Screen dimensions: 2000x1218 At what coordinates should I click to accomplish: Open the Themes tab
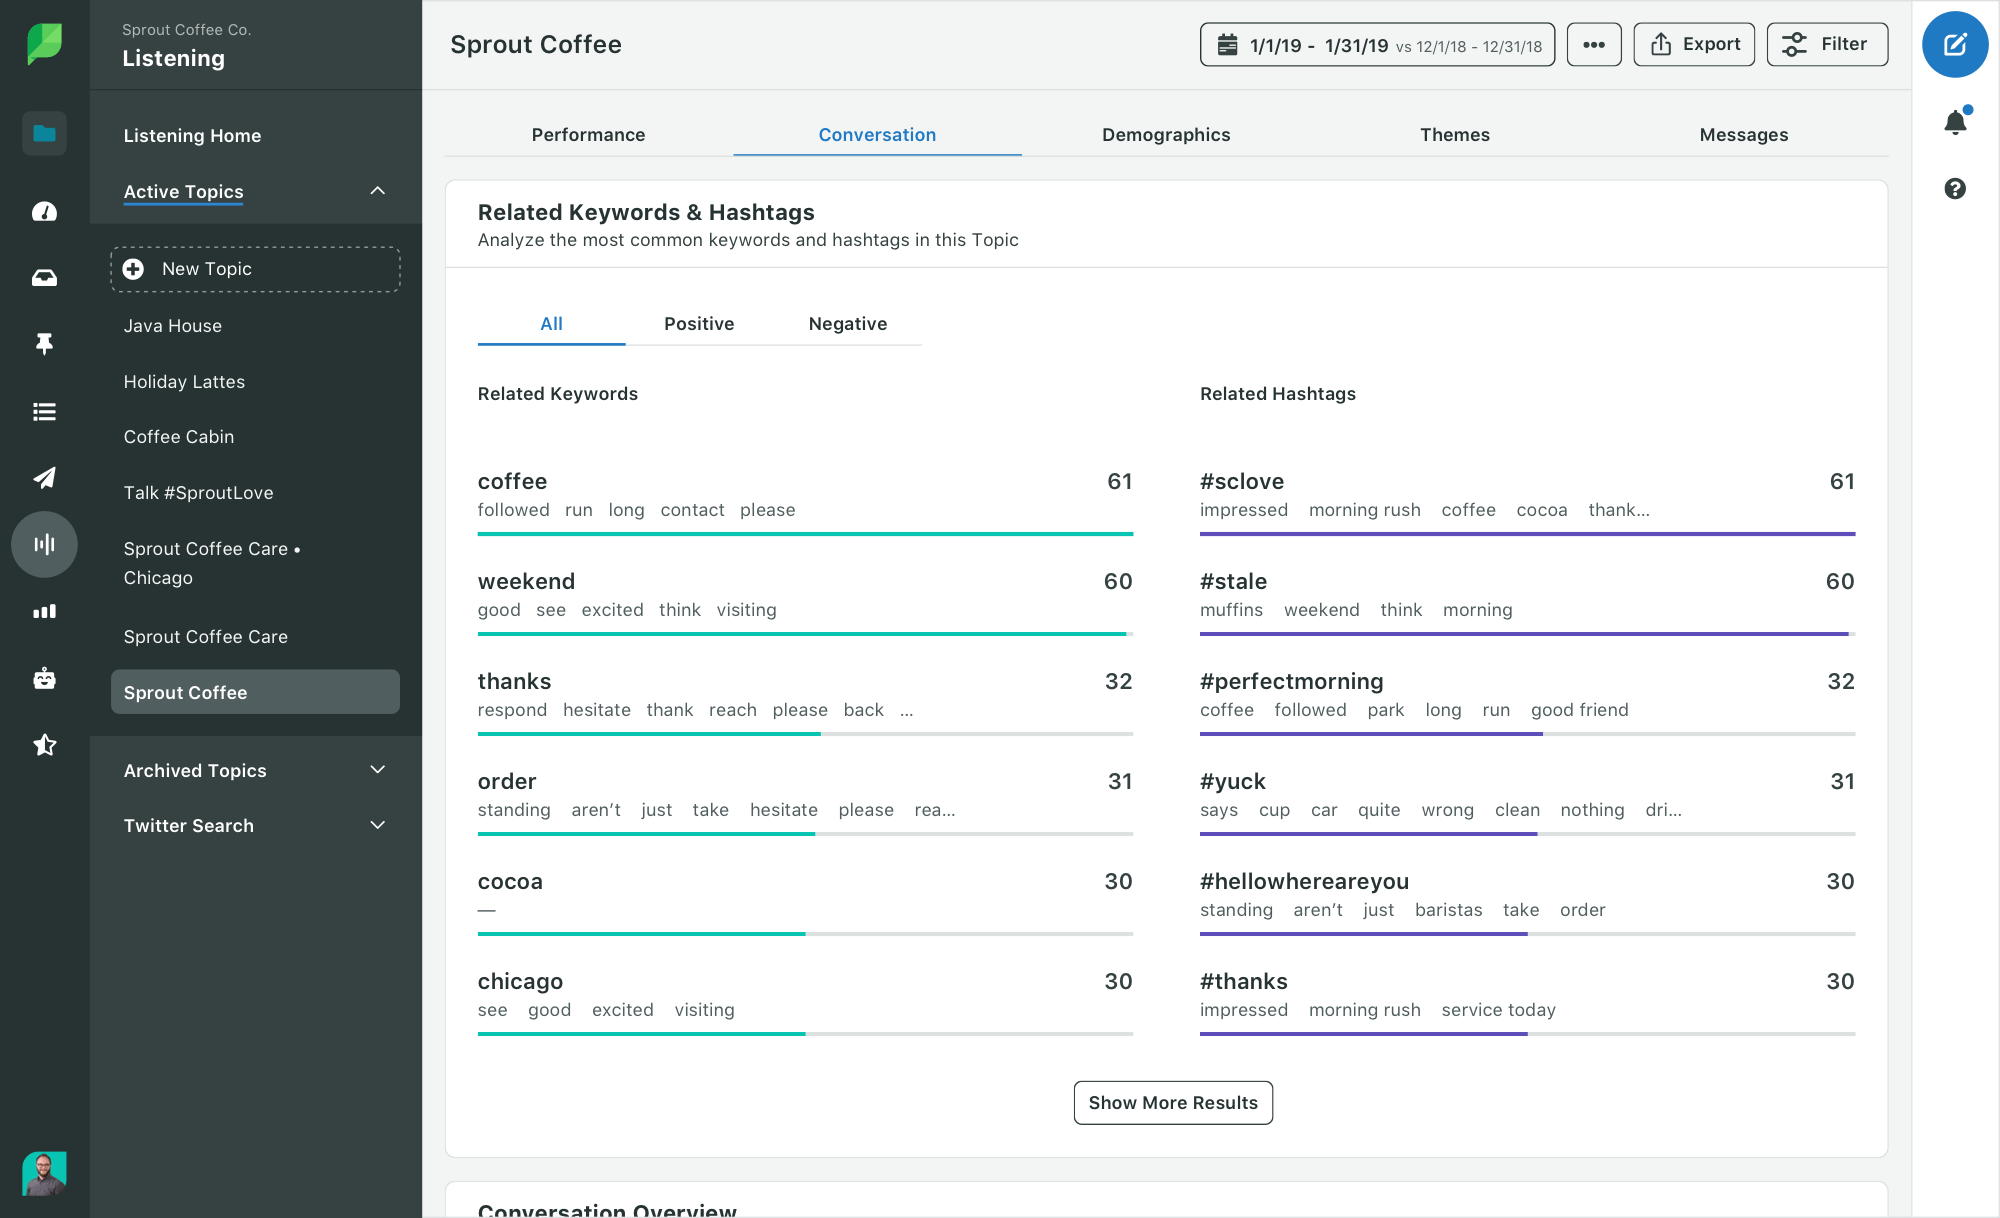point(1455,135)
